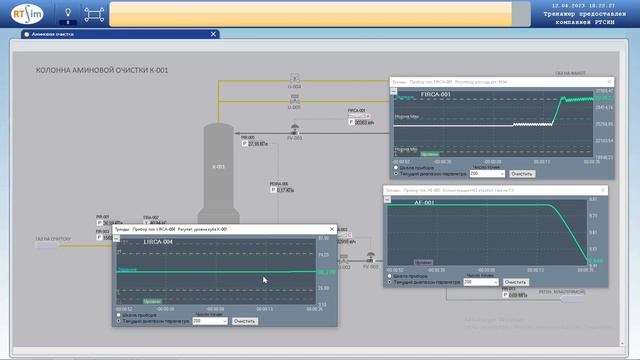The image size is (640, 360).
Task: Click the legend tag in AE-001 trend
Action: pyautogui.click(x=423, y=262)
